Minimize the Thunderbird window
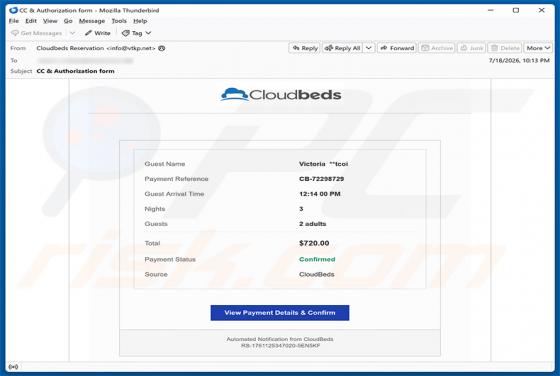Screen dimensions: 560x376 (491, 10)
